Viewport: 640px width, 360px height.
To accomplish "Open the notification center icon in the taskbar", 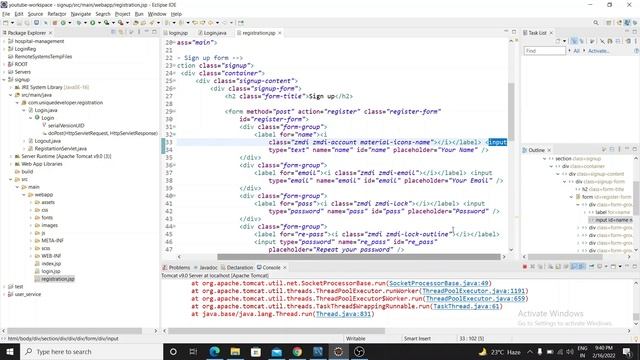I will point(627,351).
